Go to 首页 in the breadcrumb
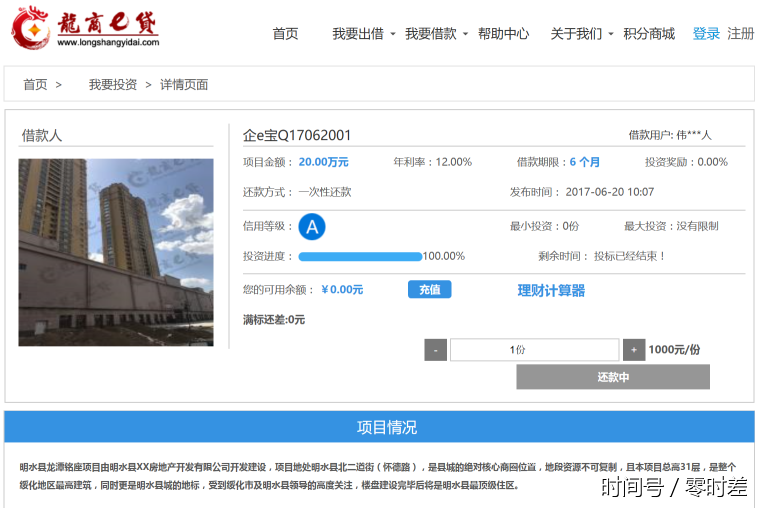Screen dimensions: 757x508 coord(35,85)
